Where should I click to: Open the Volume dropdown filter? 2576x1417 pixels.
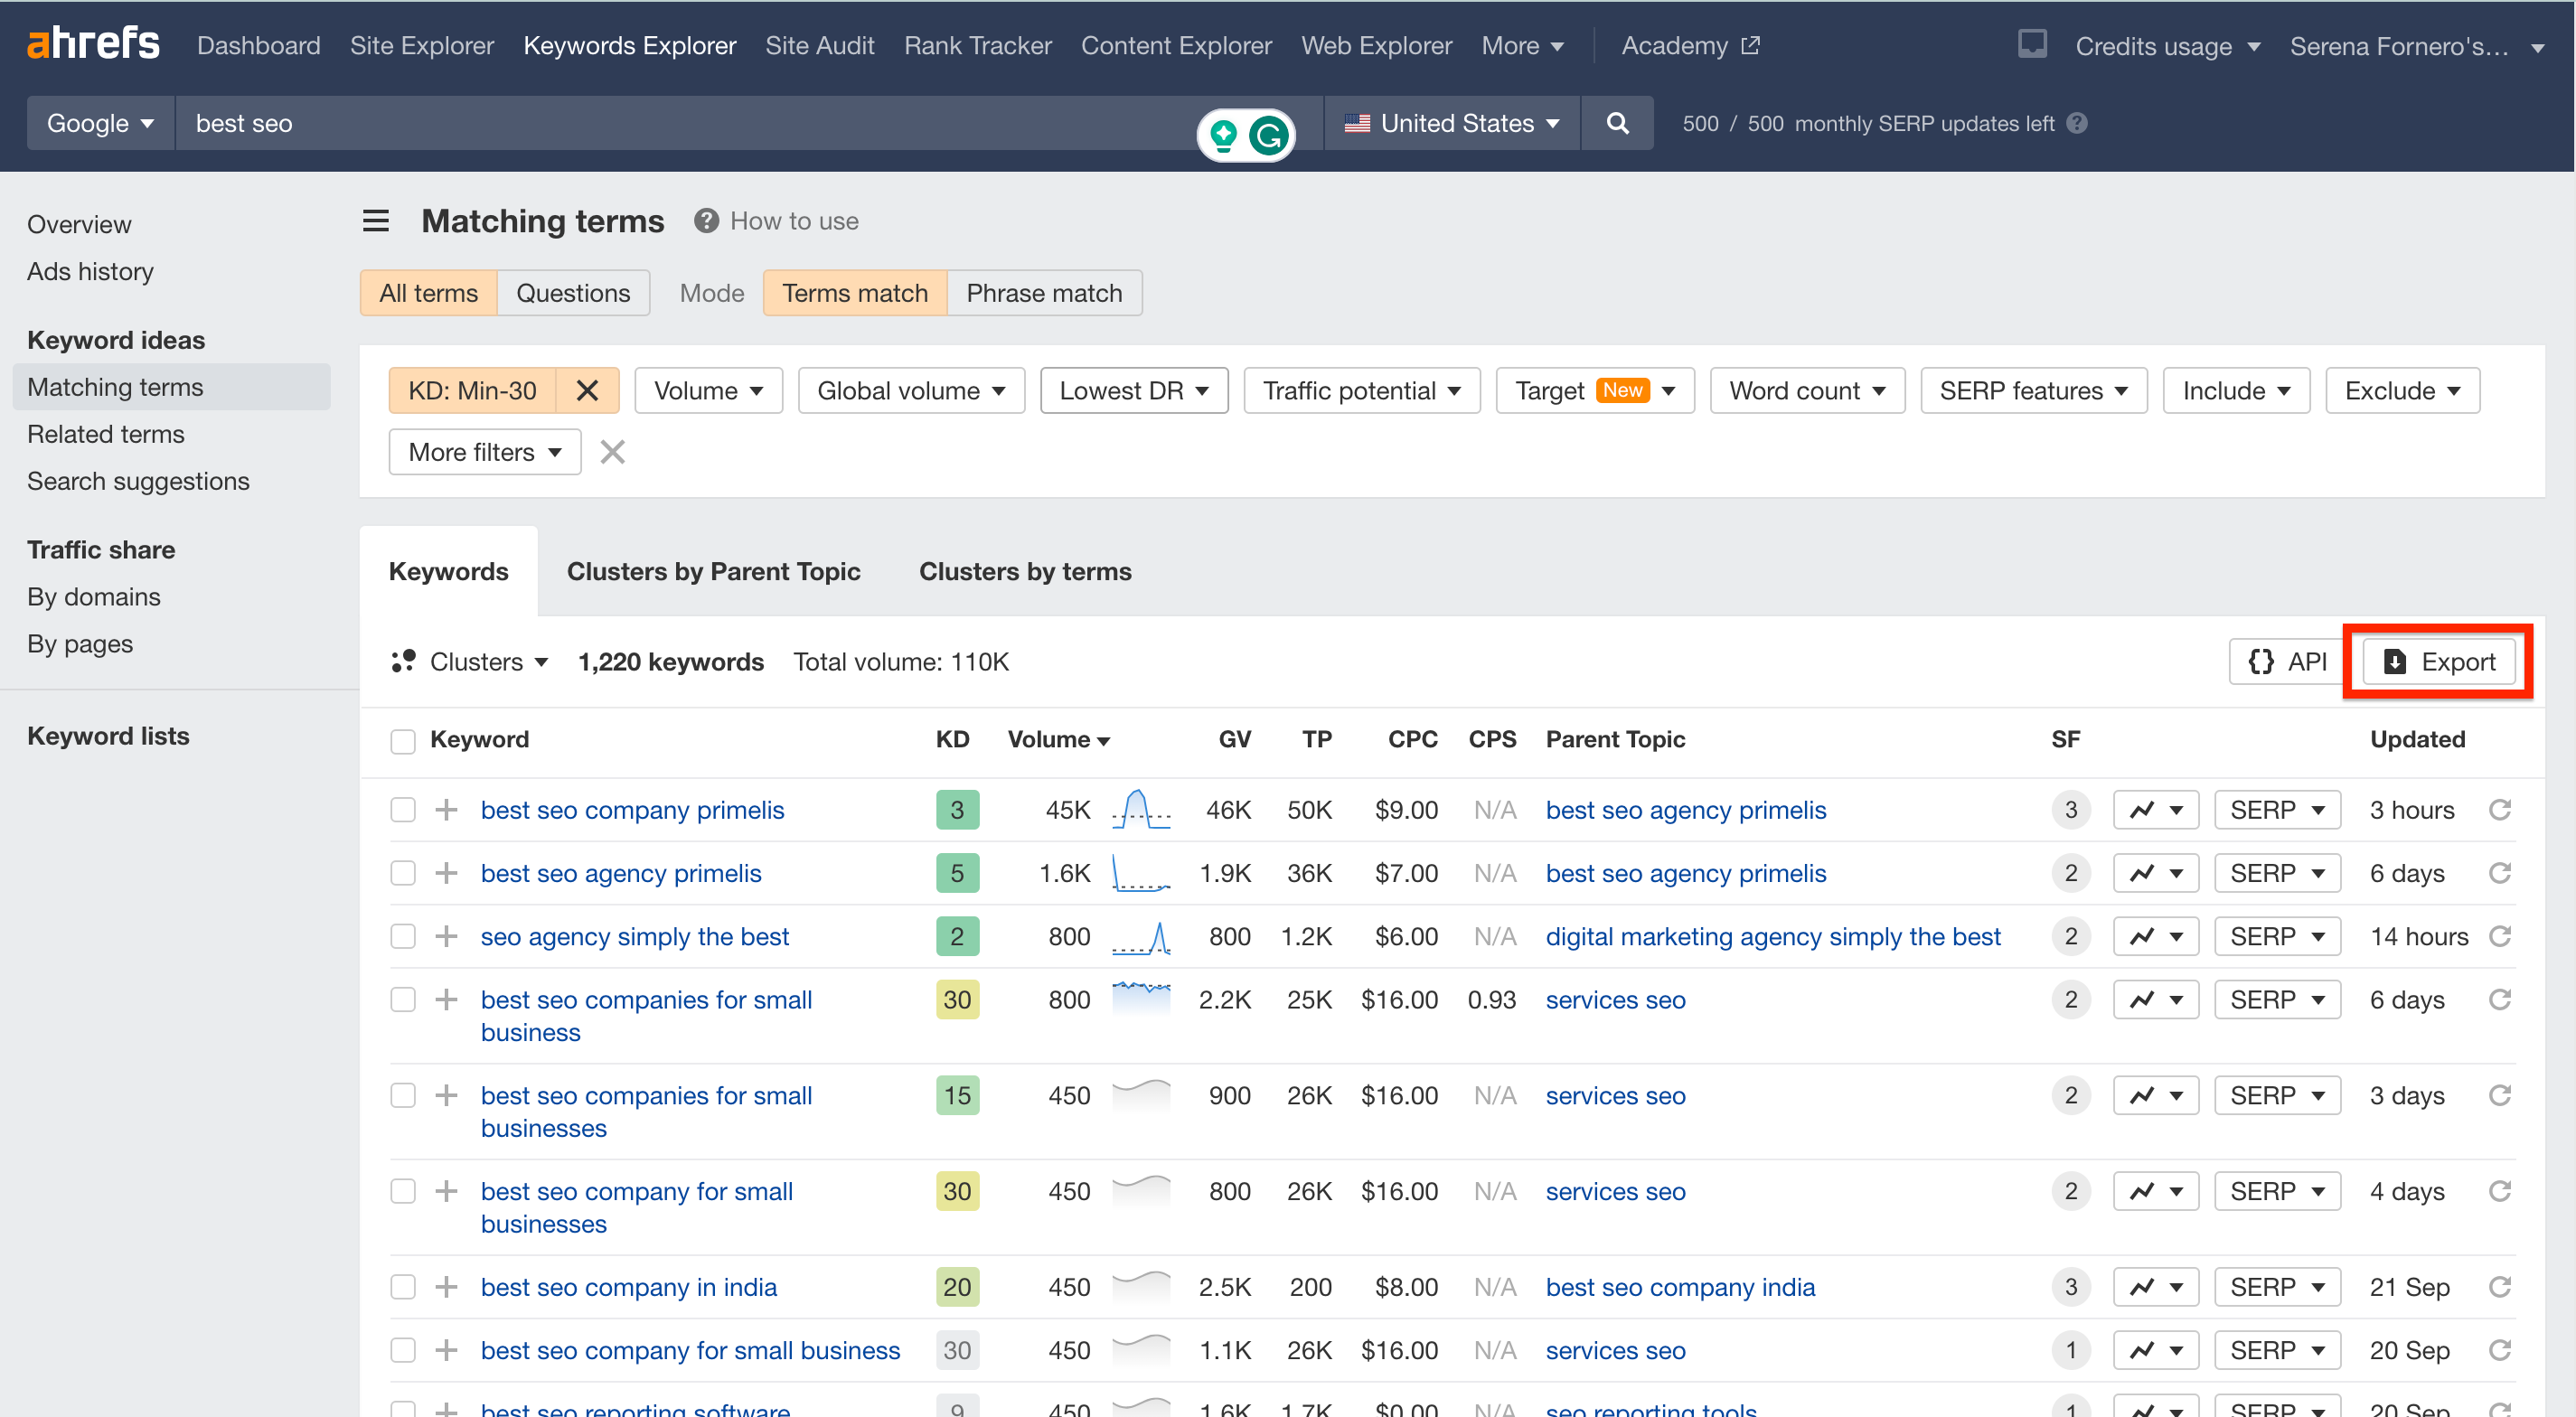707,389
